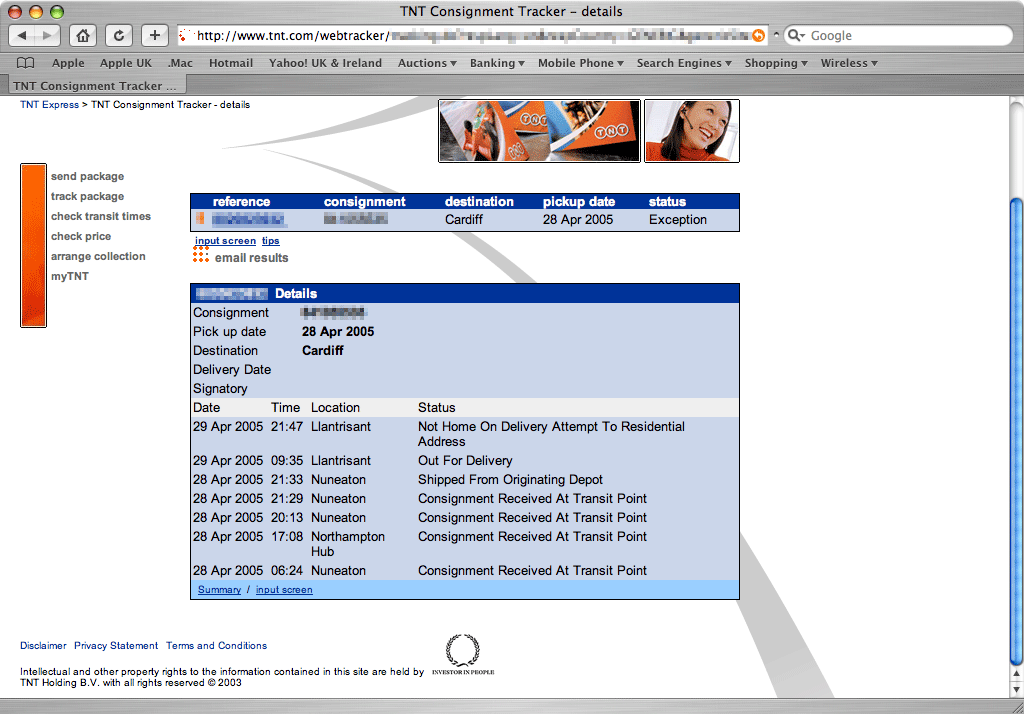Open the Google search magnifier menu
This screenshot has width=1024, height=714.
(x=796, y=35)
